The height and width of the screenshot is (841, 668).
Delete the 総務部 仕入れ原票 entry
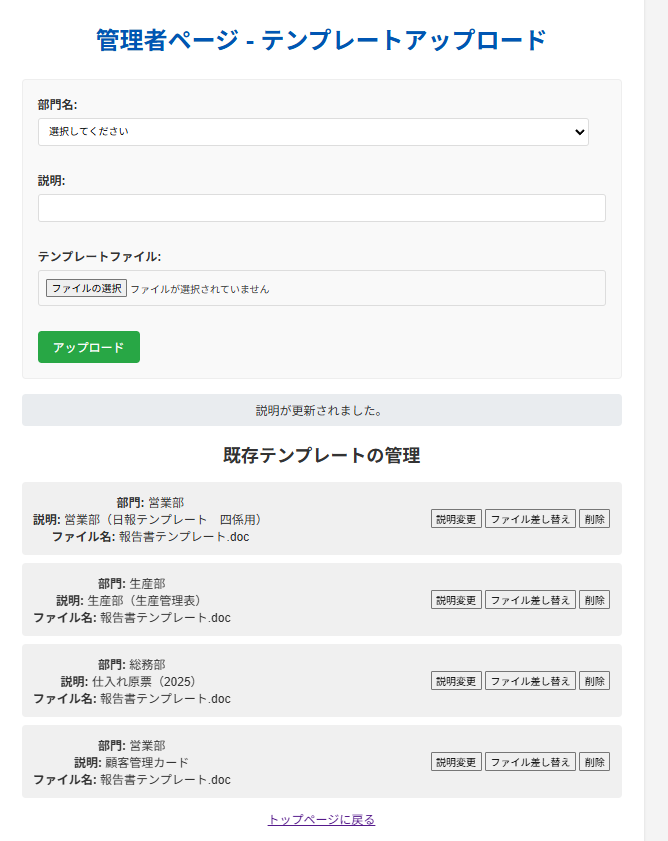[594, 681]
